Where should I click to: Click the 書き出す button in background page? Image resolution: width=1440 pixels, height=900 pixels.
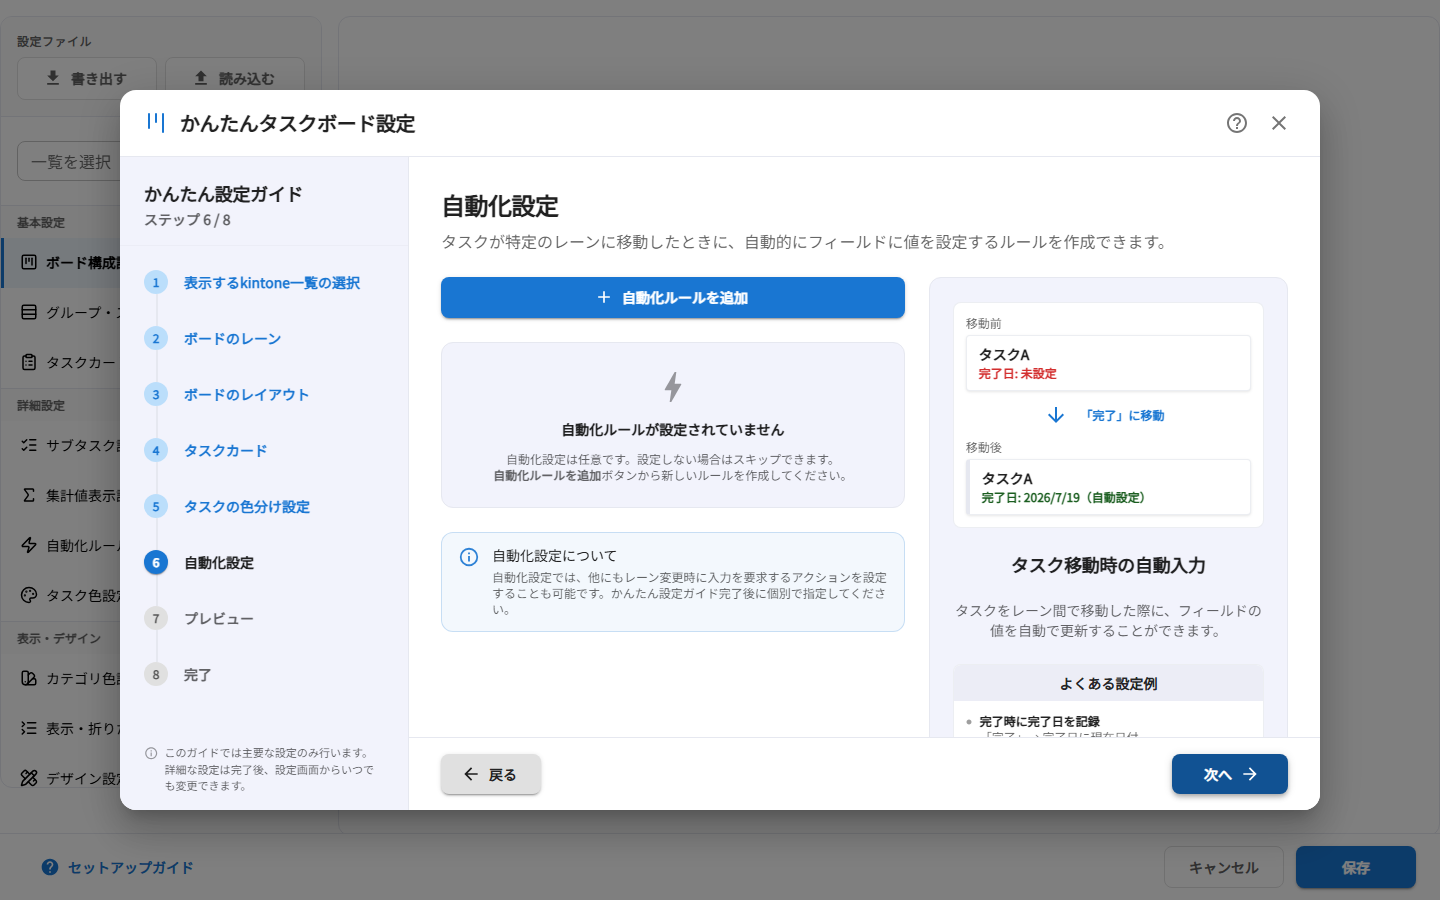click(87, 78)
